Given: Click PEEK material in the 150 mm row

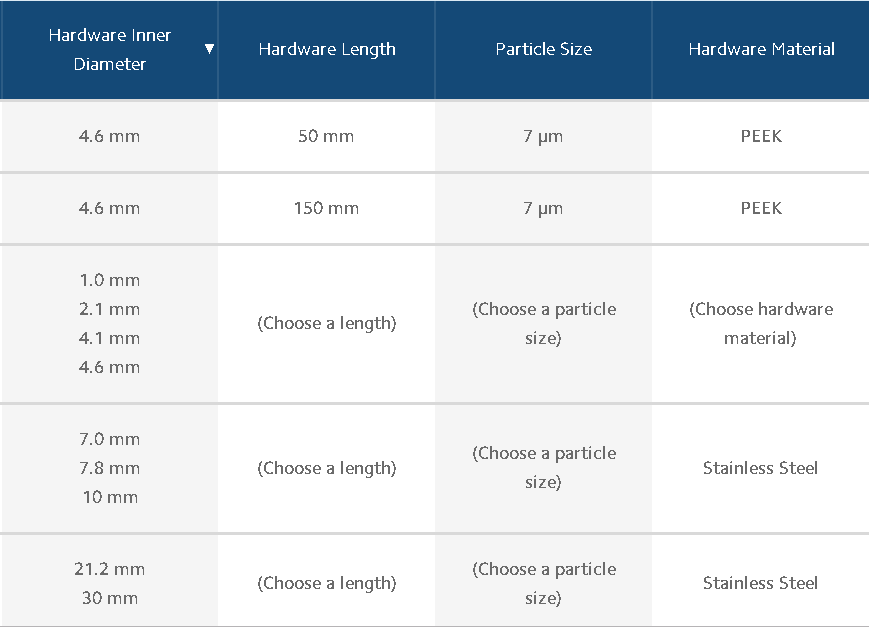Looking at the screenshot, I should click(x=761, y=208).
